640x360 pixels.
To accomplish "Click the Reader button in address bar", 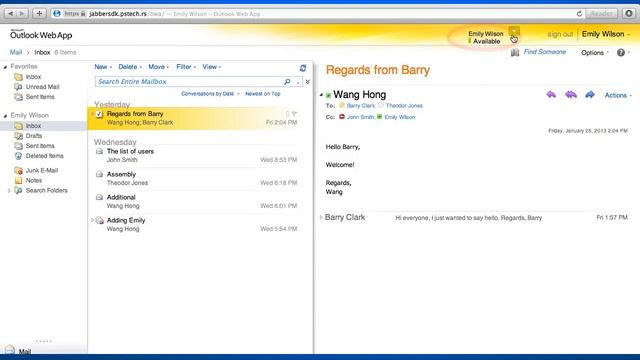I will (x=602, y=14).
